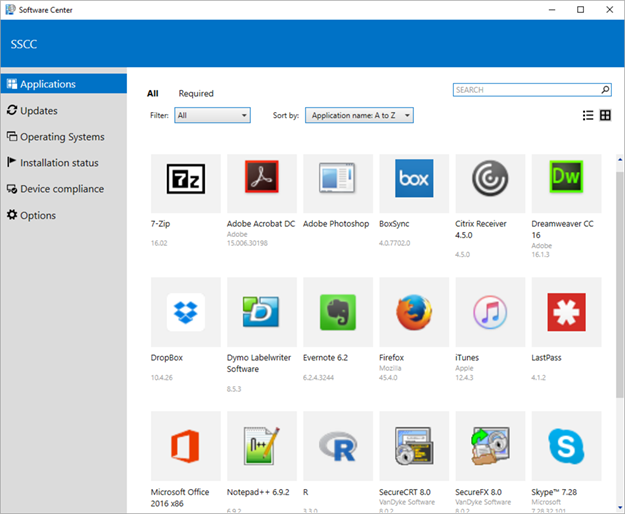Click the Software Center title bar icon
Image resolution: width=625 pixels, height=514 pixels.
pyautogui.click(x=10, y=10)
